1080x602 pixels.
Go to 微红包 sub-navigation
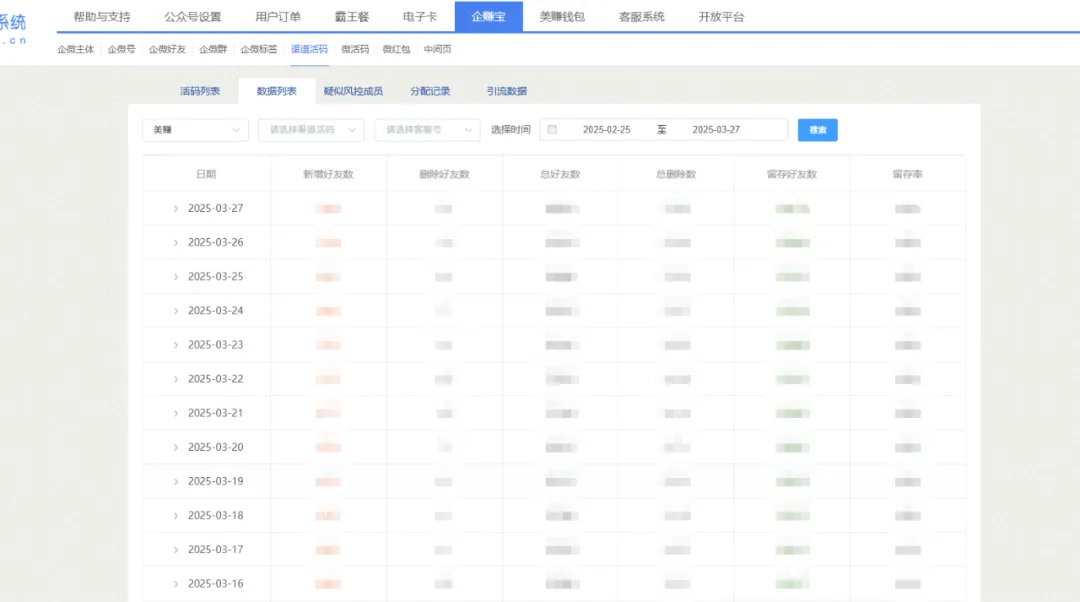point(396,49)
